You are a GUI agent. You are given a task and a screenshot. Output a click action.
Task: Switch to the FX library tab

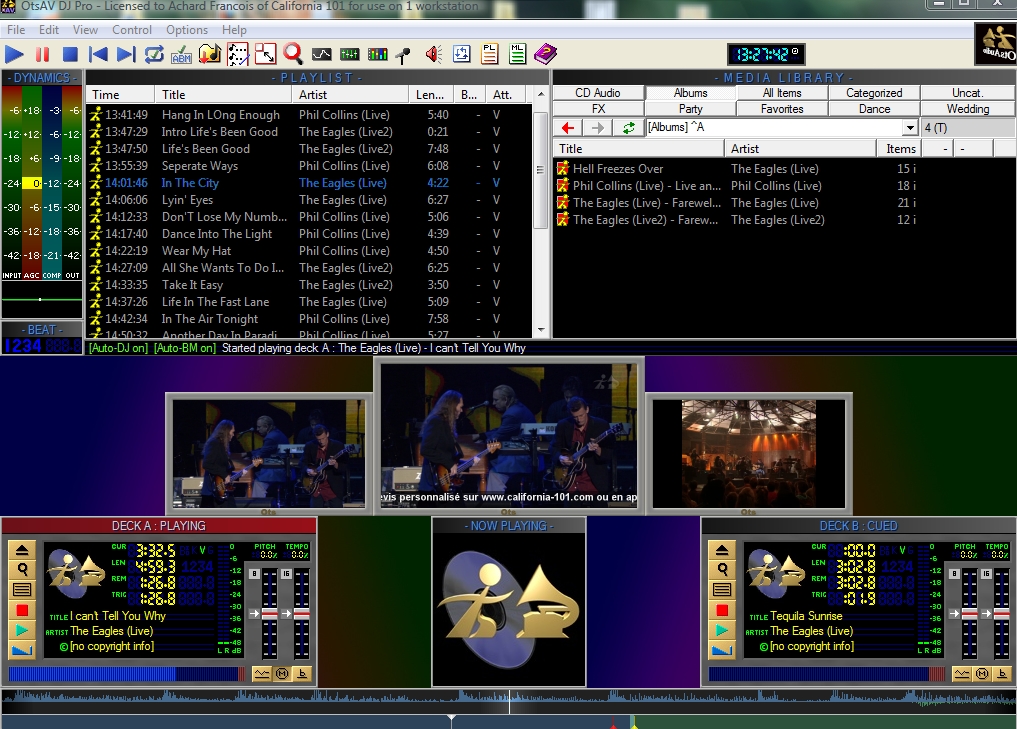598,109
